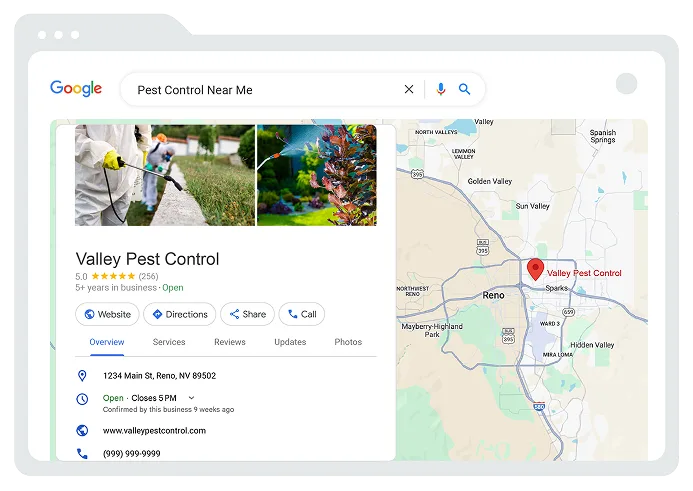Click the Reno city label on map
693x491 pixels.
(493, 295)
